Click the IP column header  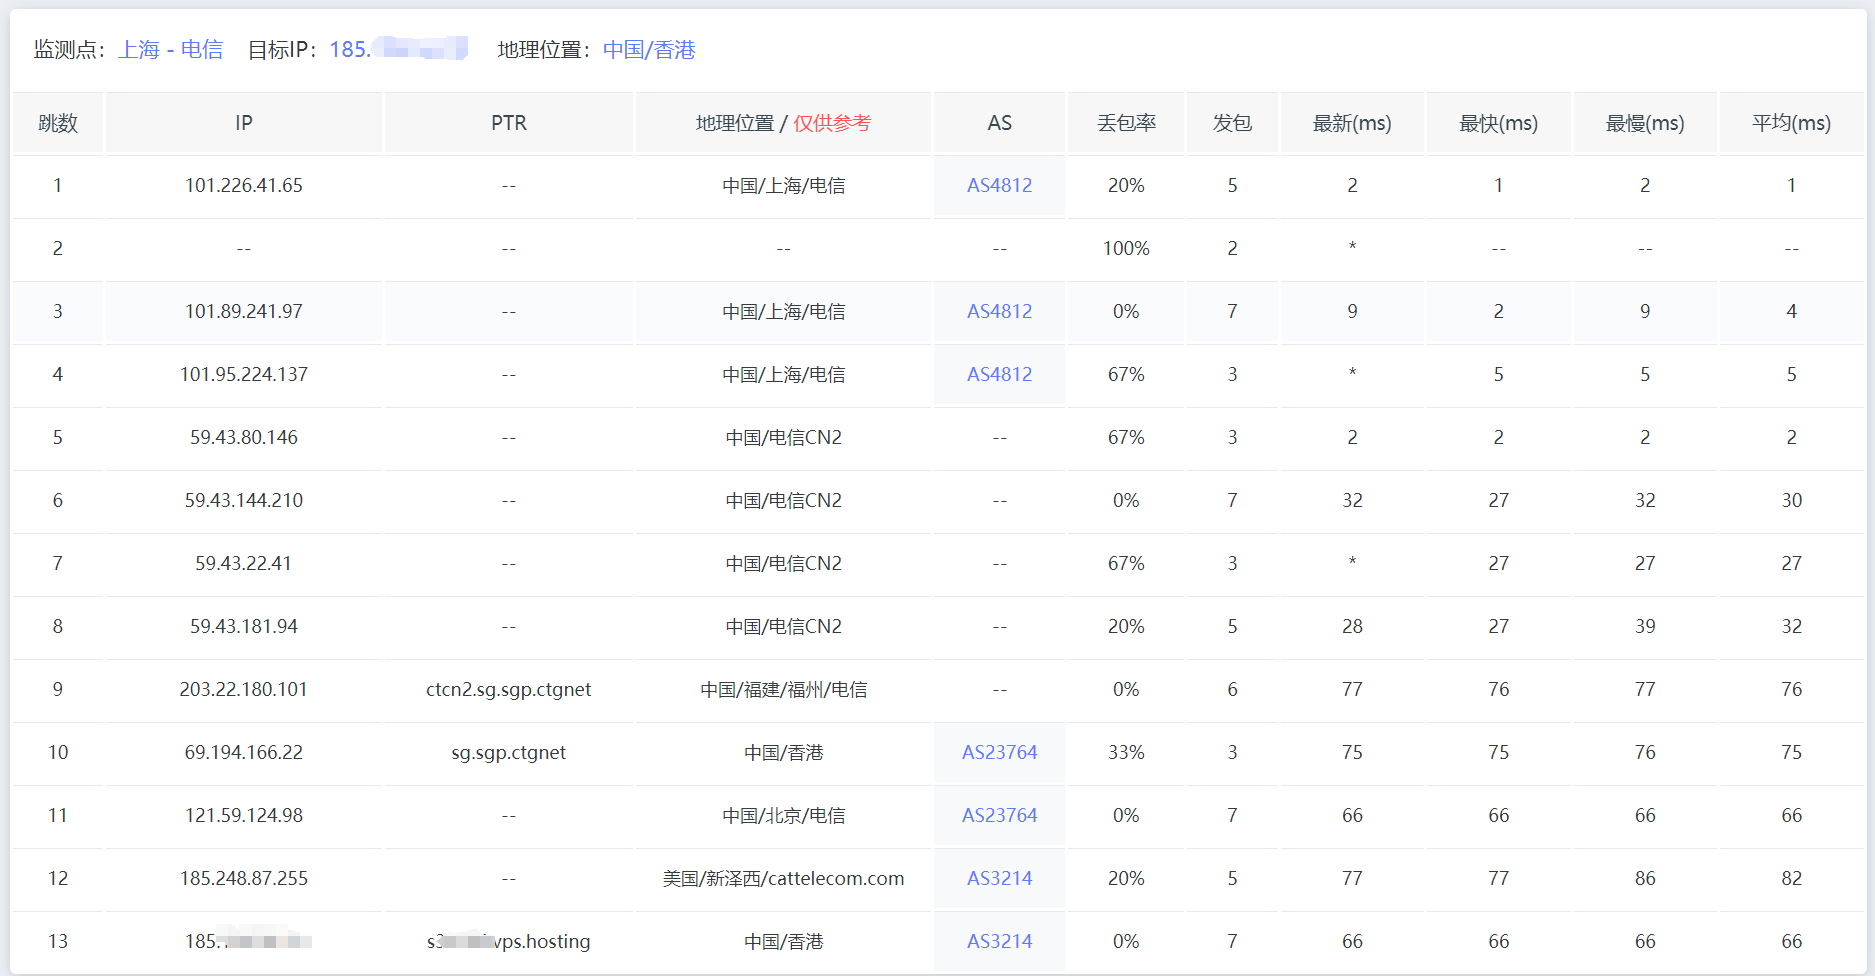pos(244,123)
